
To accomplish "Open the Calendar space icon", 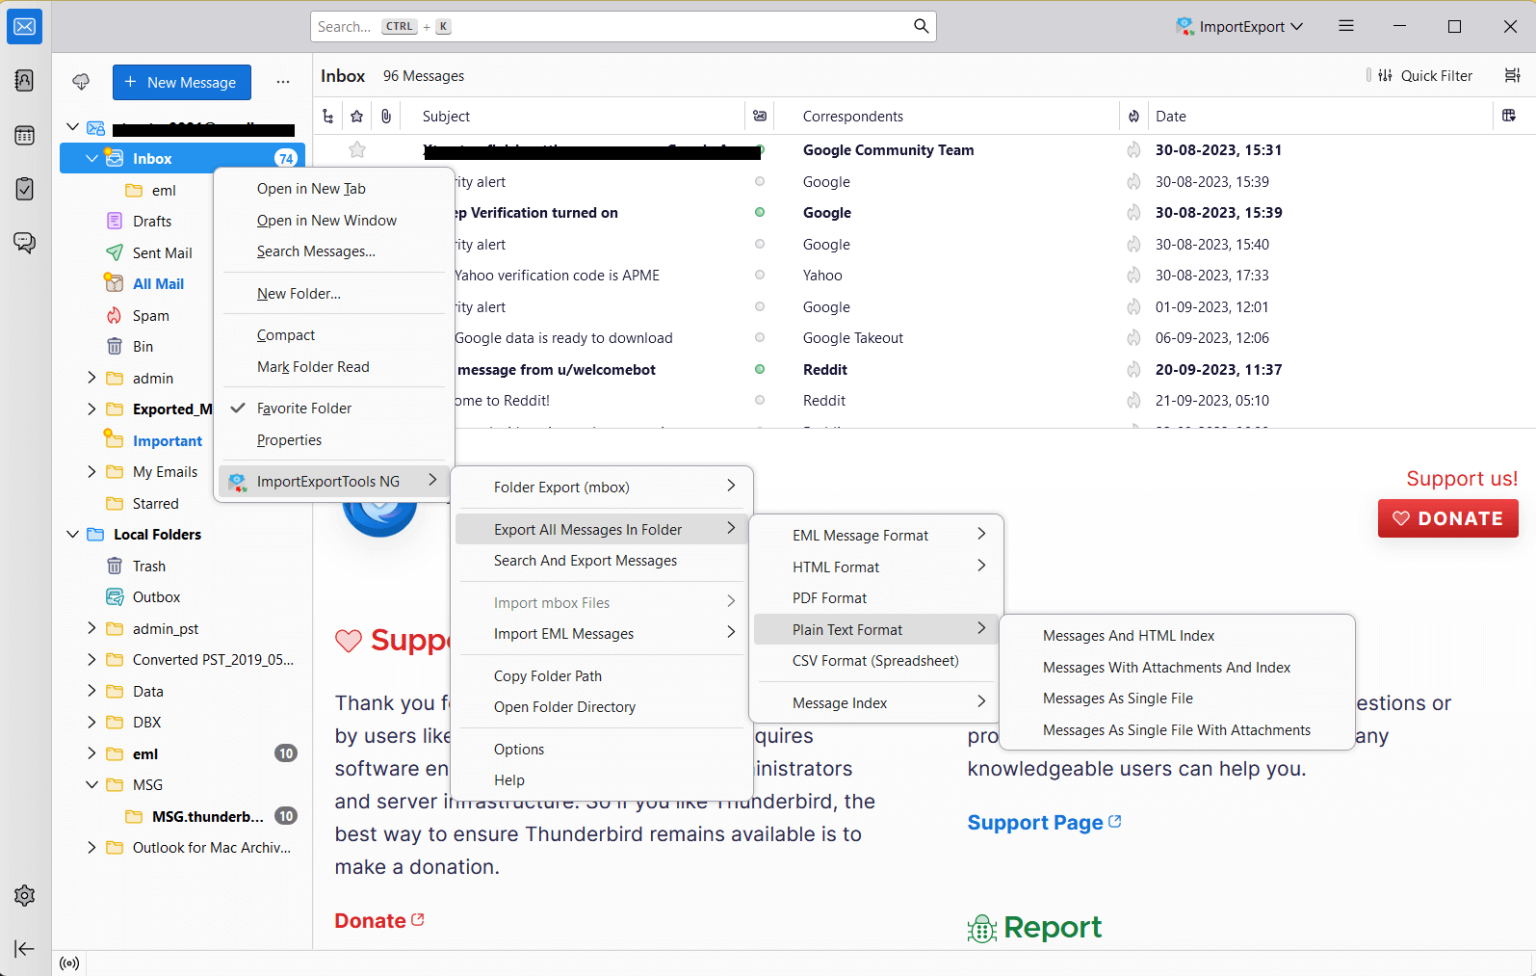I will pos(25,135).
